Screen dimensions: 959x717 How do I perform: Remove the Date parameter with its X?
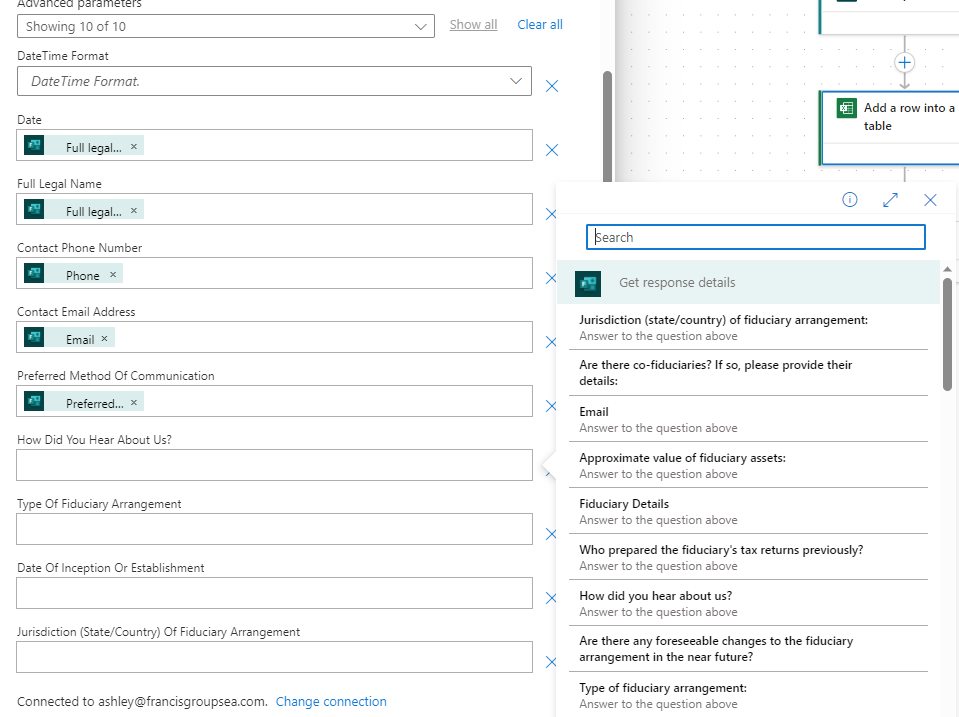point(552,150)
